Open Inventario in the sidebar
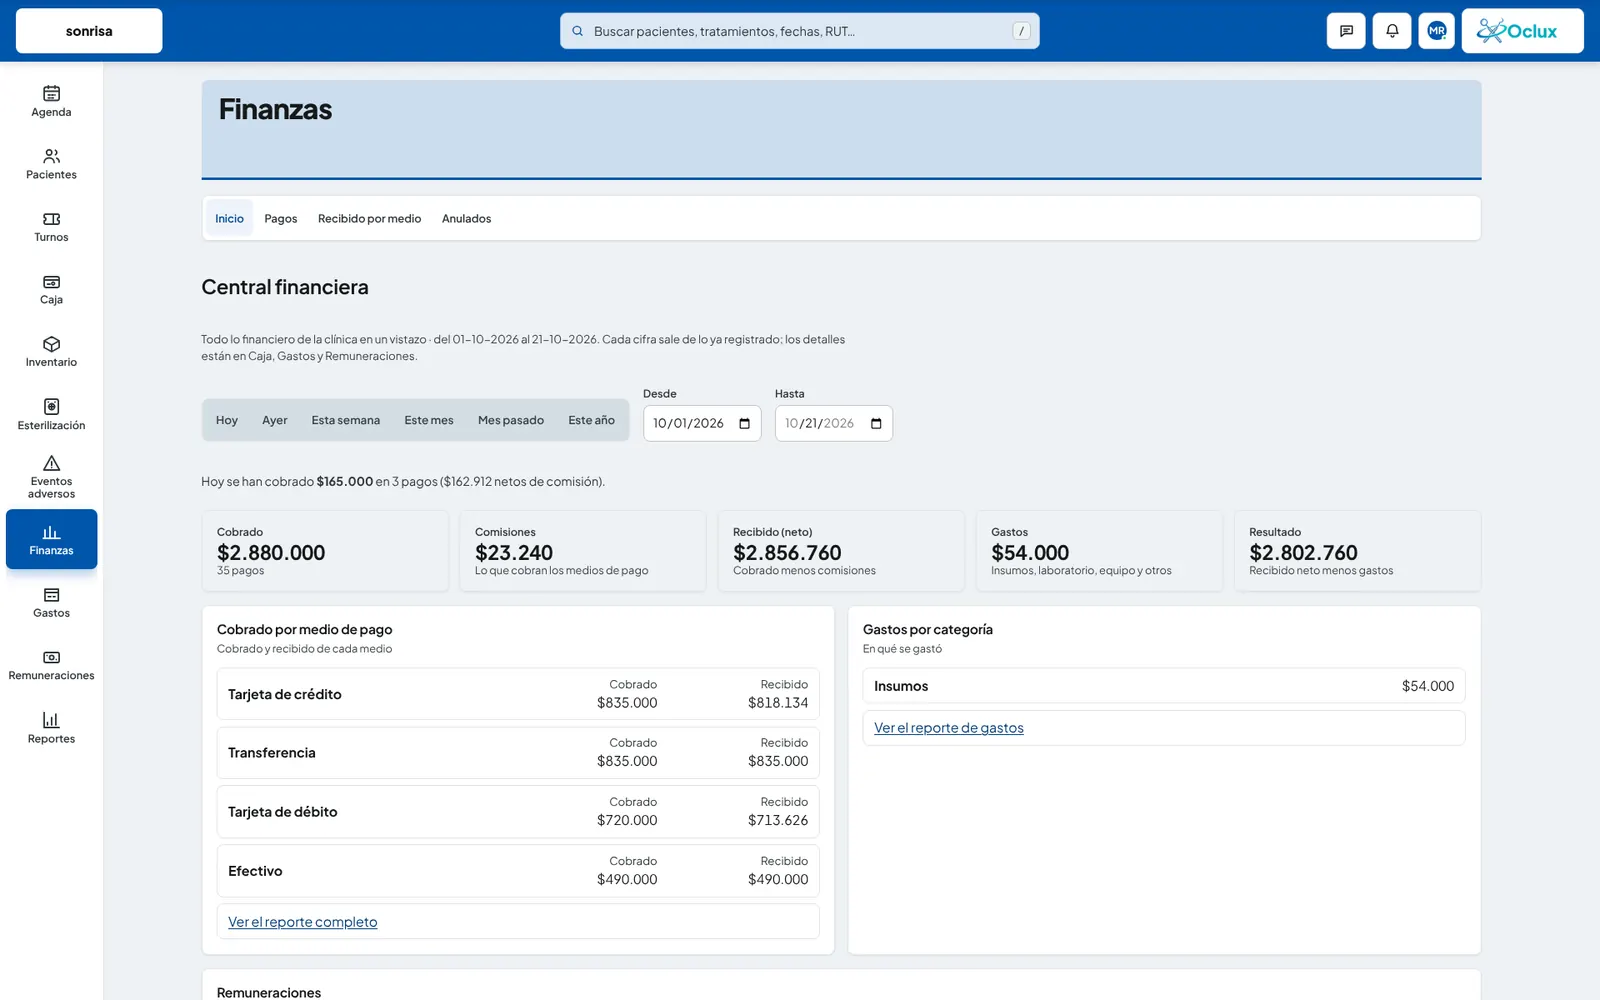The image size is (1600, 1000). coord(51,352)
